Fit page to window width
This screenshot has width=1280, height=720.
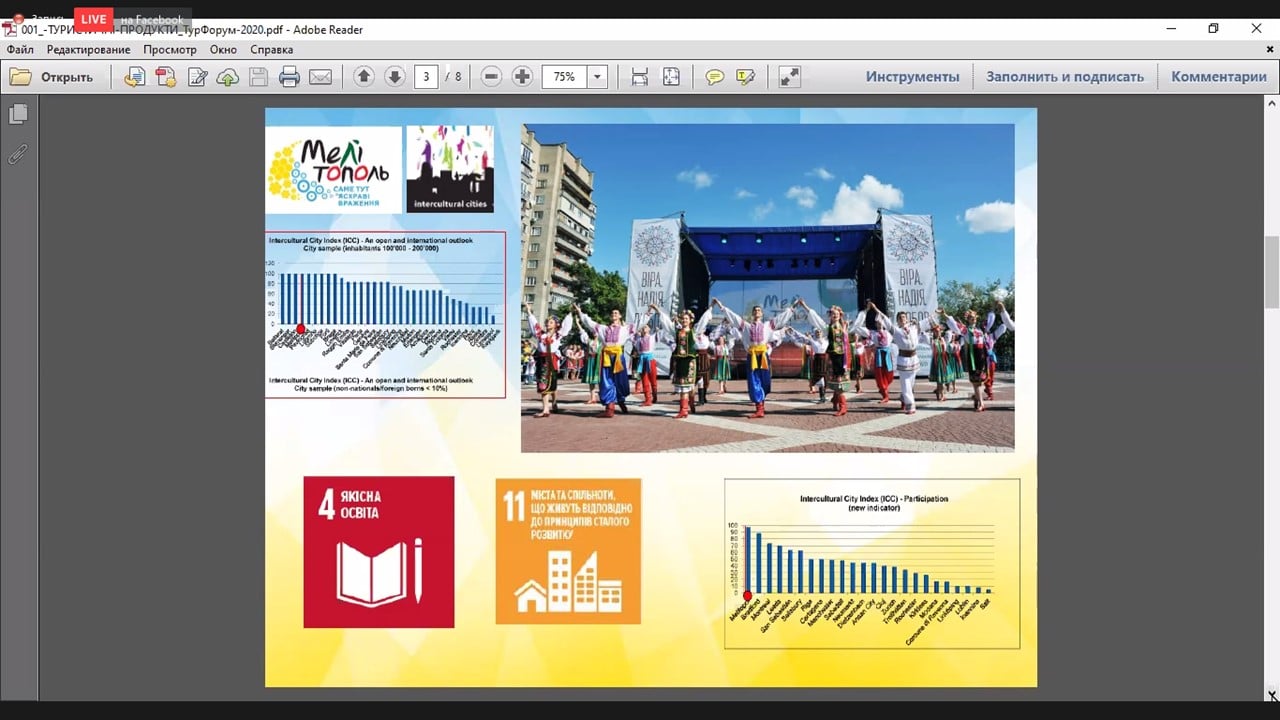(640, 77)
